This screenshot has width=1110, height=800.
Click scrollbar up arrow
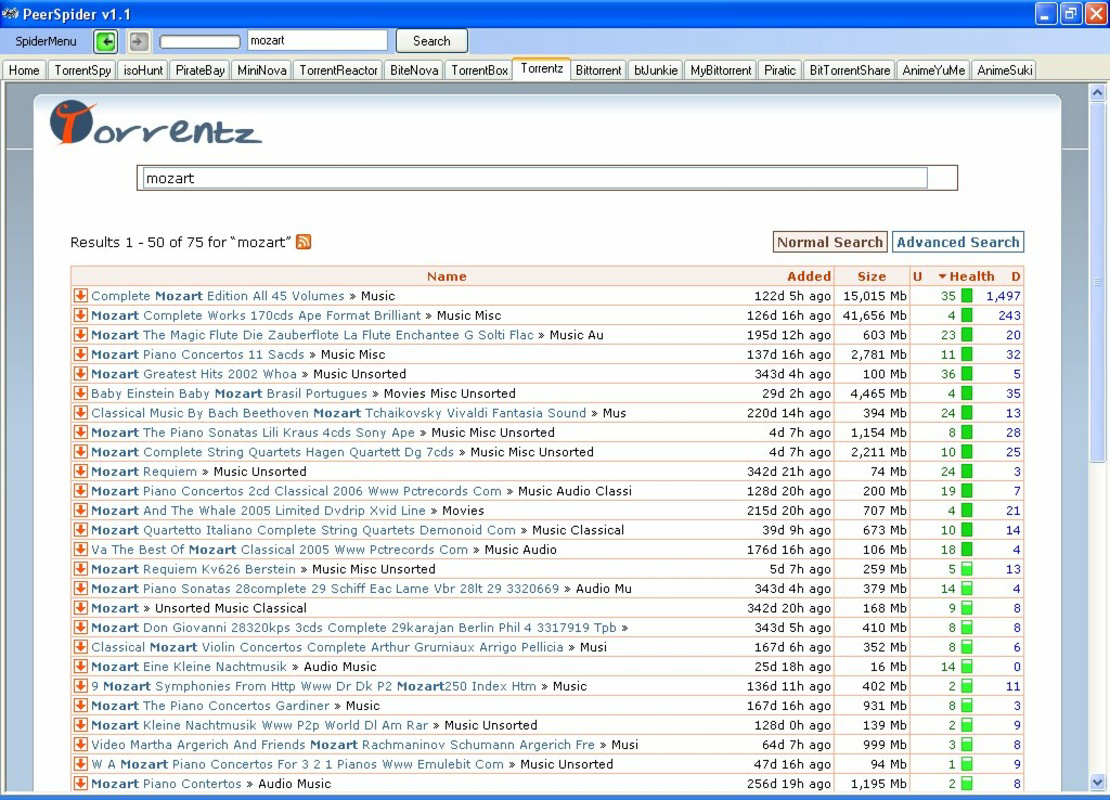pos(1097,93)
